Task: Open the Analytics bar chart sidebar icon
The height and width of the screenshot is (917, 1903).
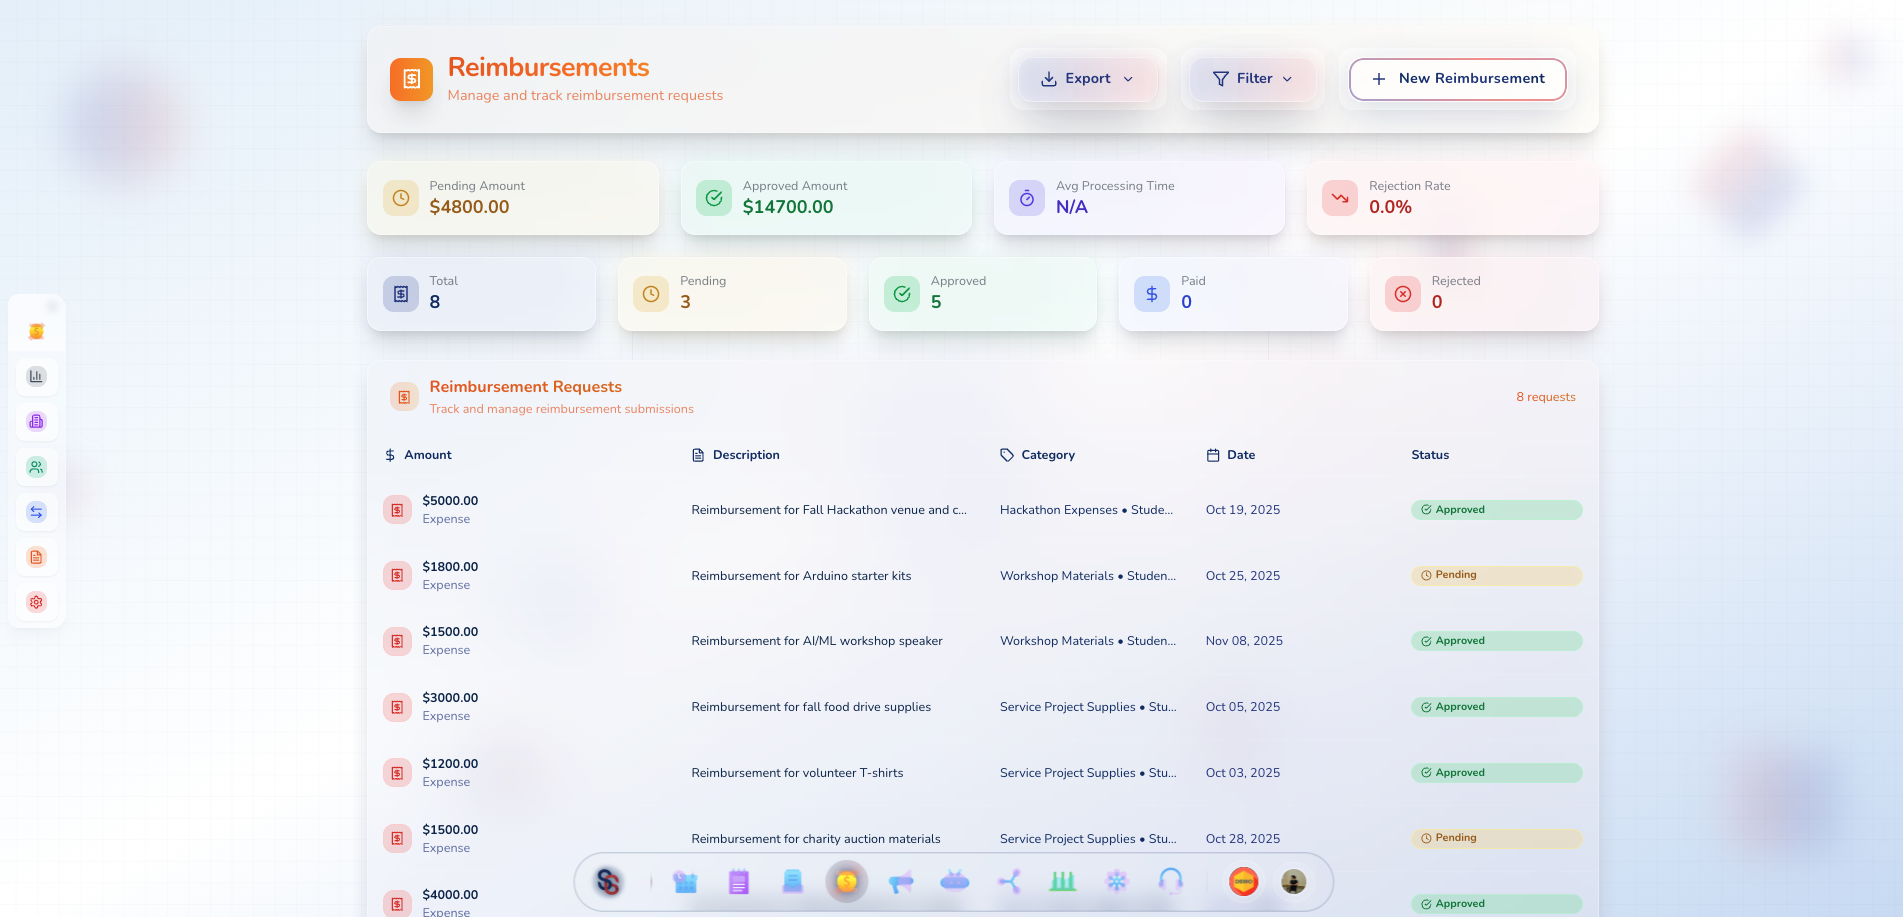Action: point(37,376)
